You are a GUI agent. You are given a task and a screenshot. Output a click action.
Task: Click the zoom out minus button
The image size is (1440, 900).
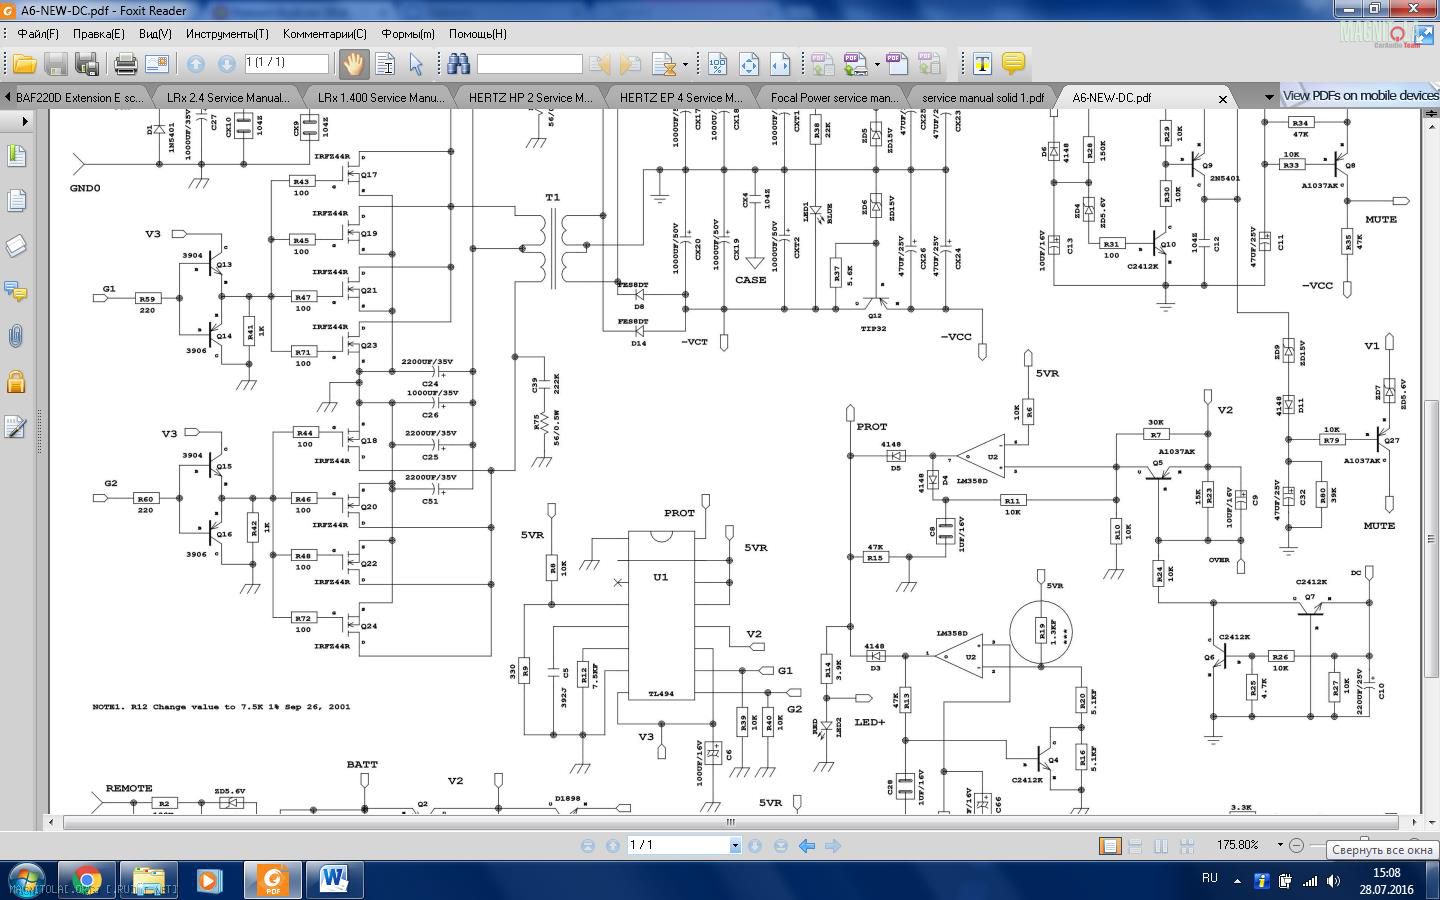(1296, 845)
